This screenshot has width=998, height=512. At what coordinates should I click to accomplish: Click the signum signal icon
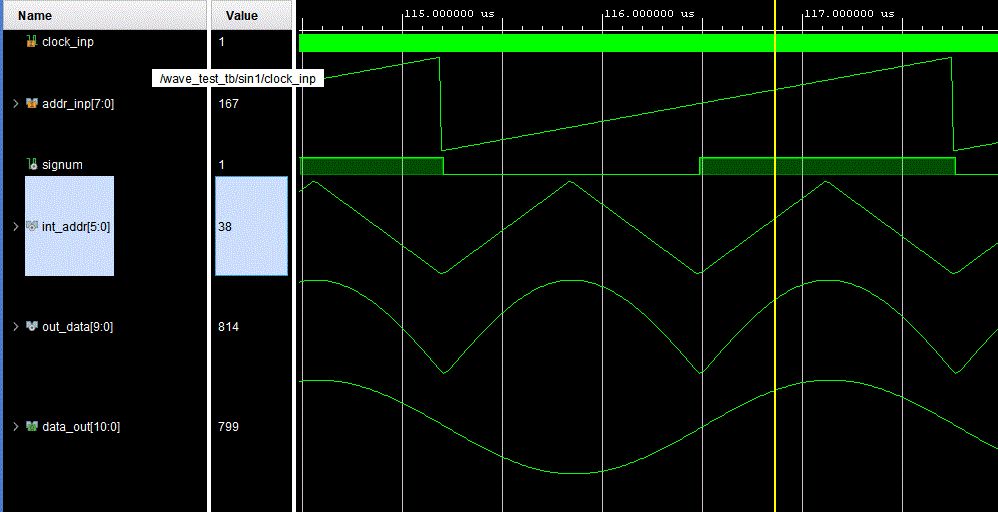click(x=32, y=165)
